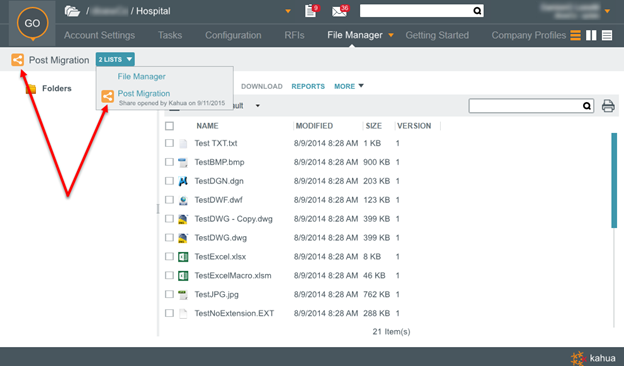Image resolution: width=624 pixels, height=366 pixels.
Task: Switch to two-column split view icon
Action: point(591,35)
